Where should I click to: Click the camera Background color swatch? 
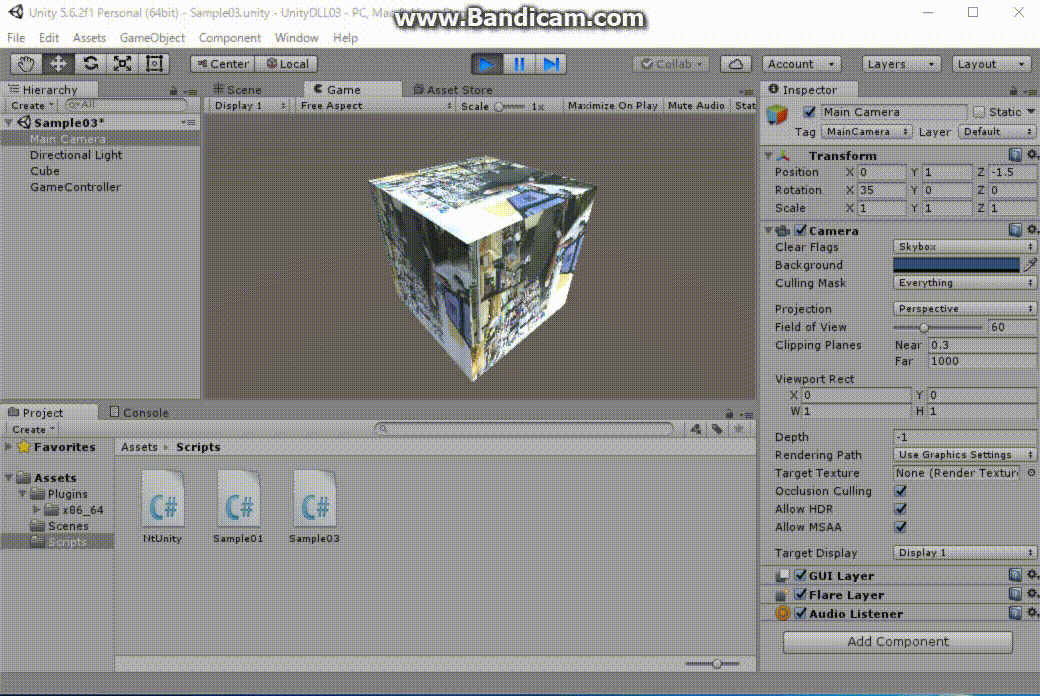tap(956, 265)
